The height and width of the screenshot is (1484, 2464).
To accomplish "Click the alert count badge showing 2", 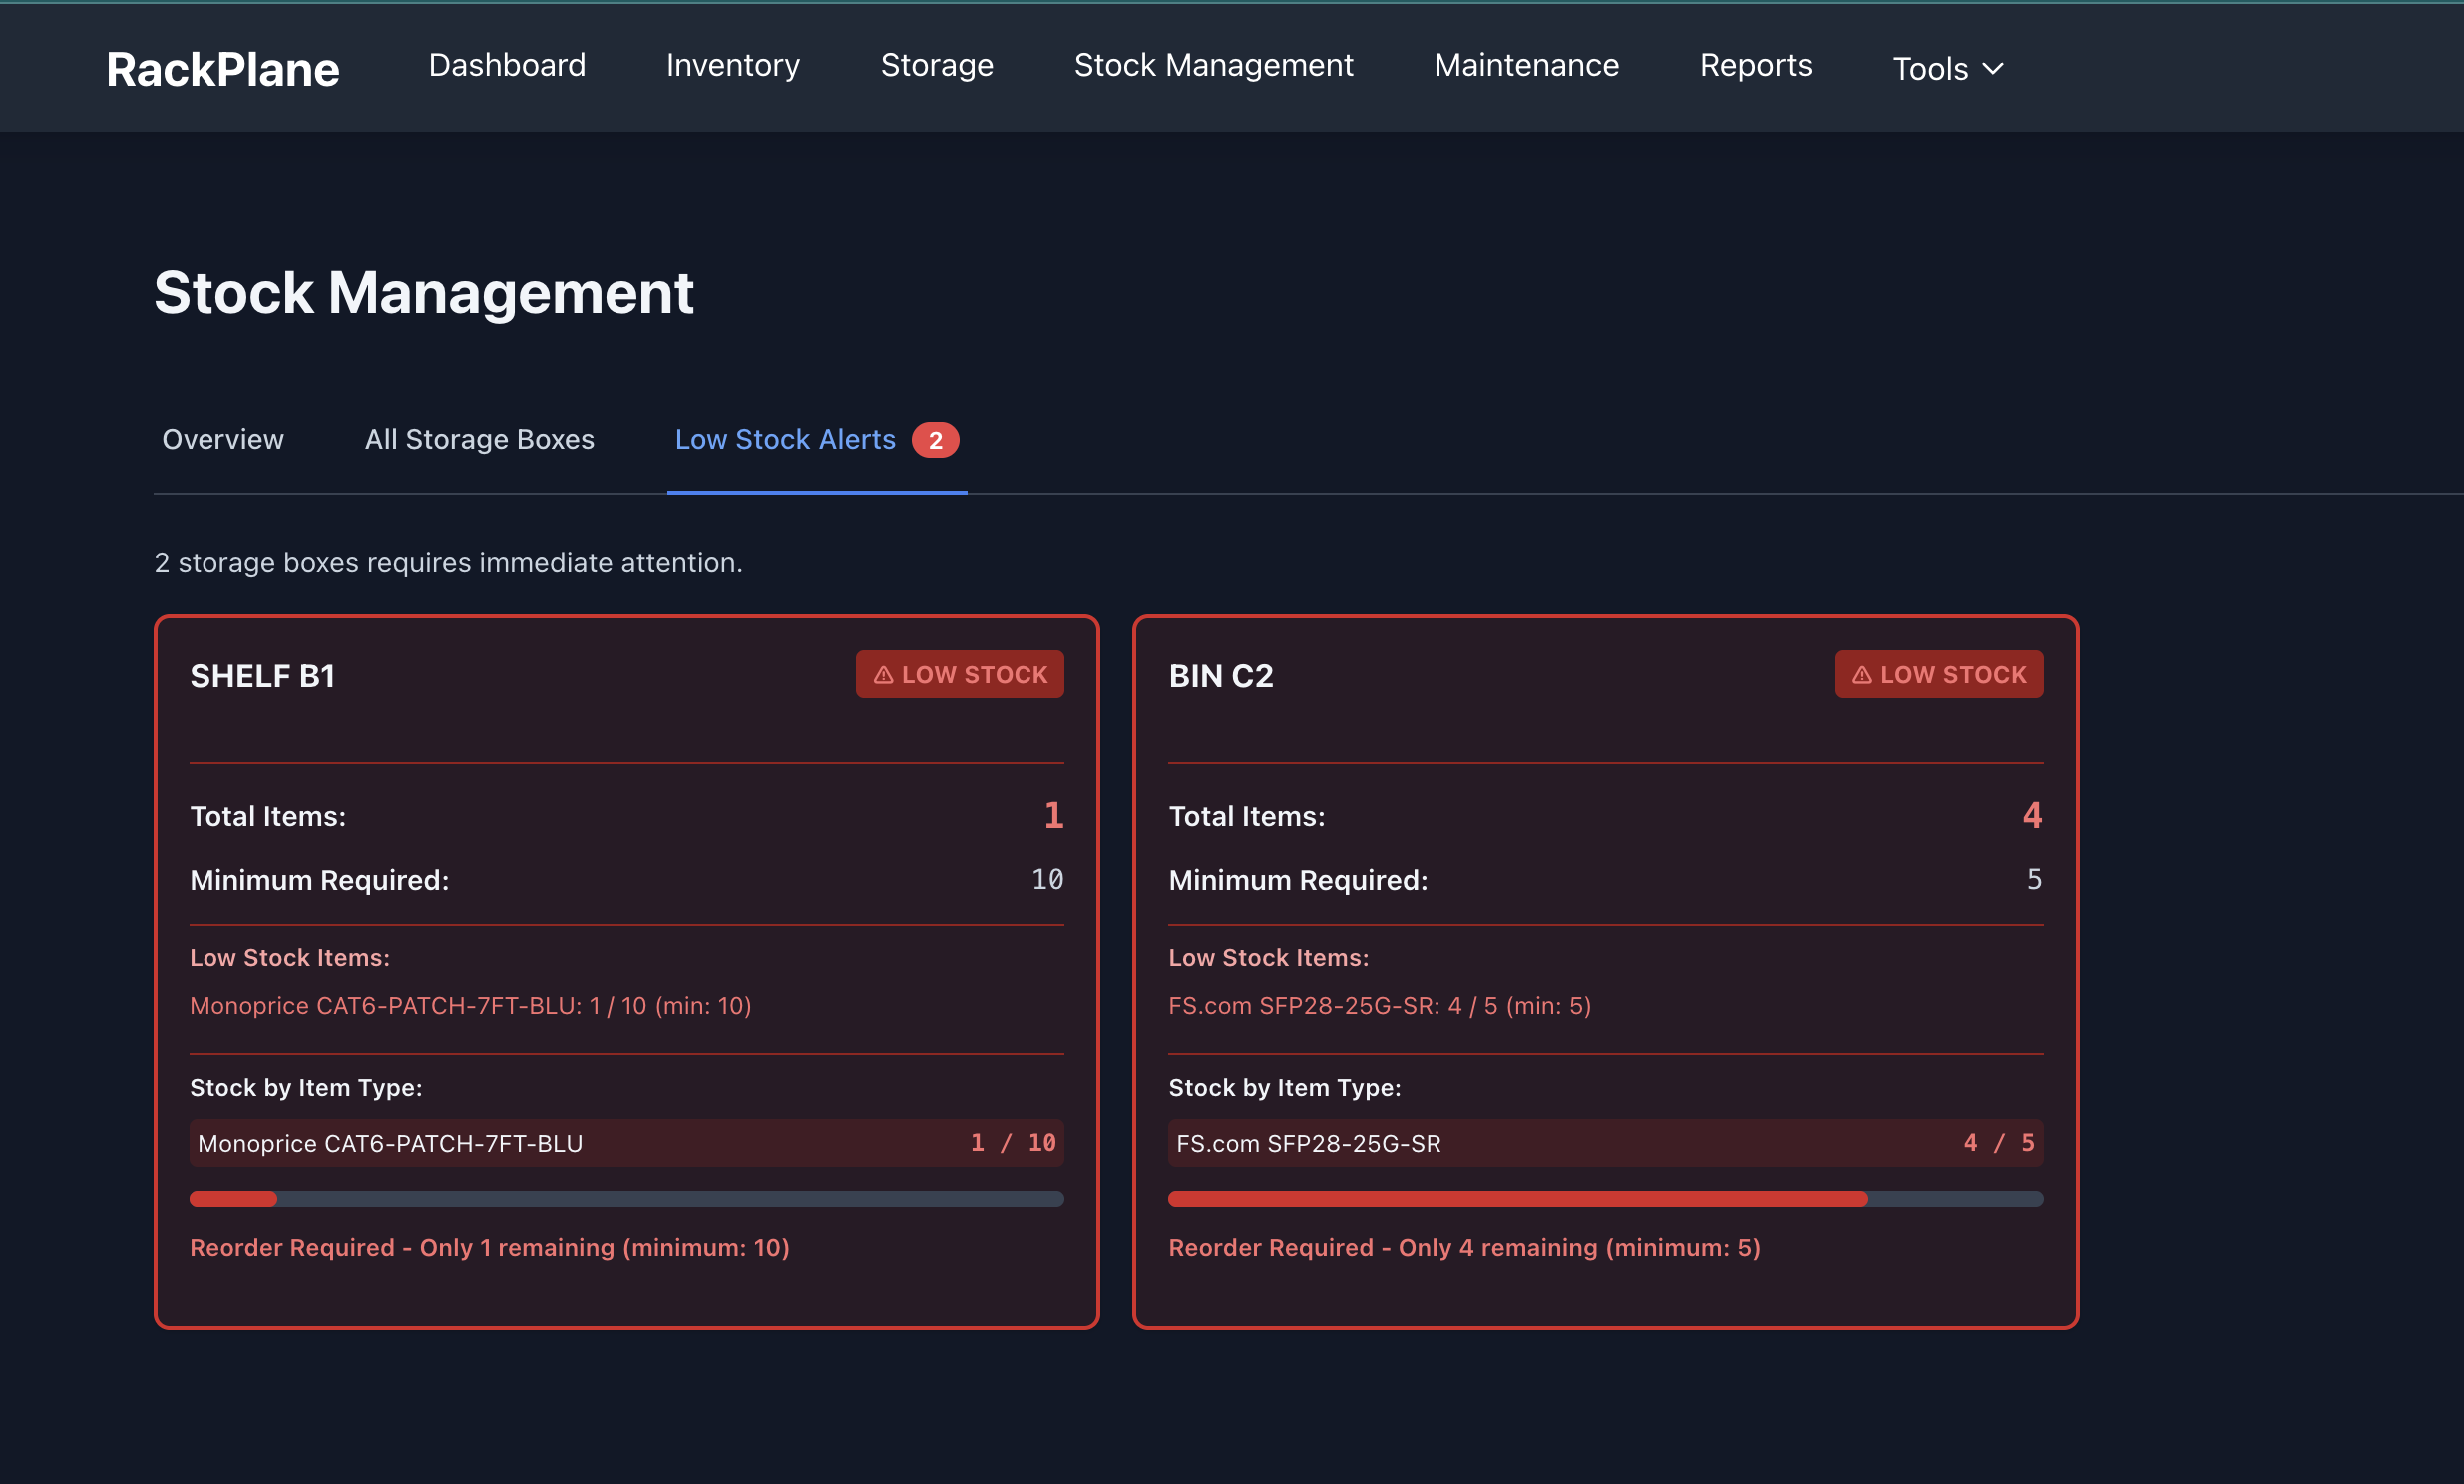I will click(936, 440).
